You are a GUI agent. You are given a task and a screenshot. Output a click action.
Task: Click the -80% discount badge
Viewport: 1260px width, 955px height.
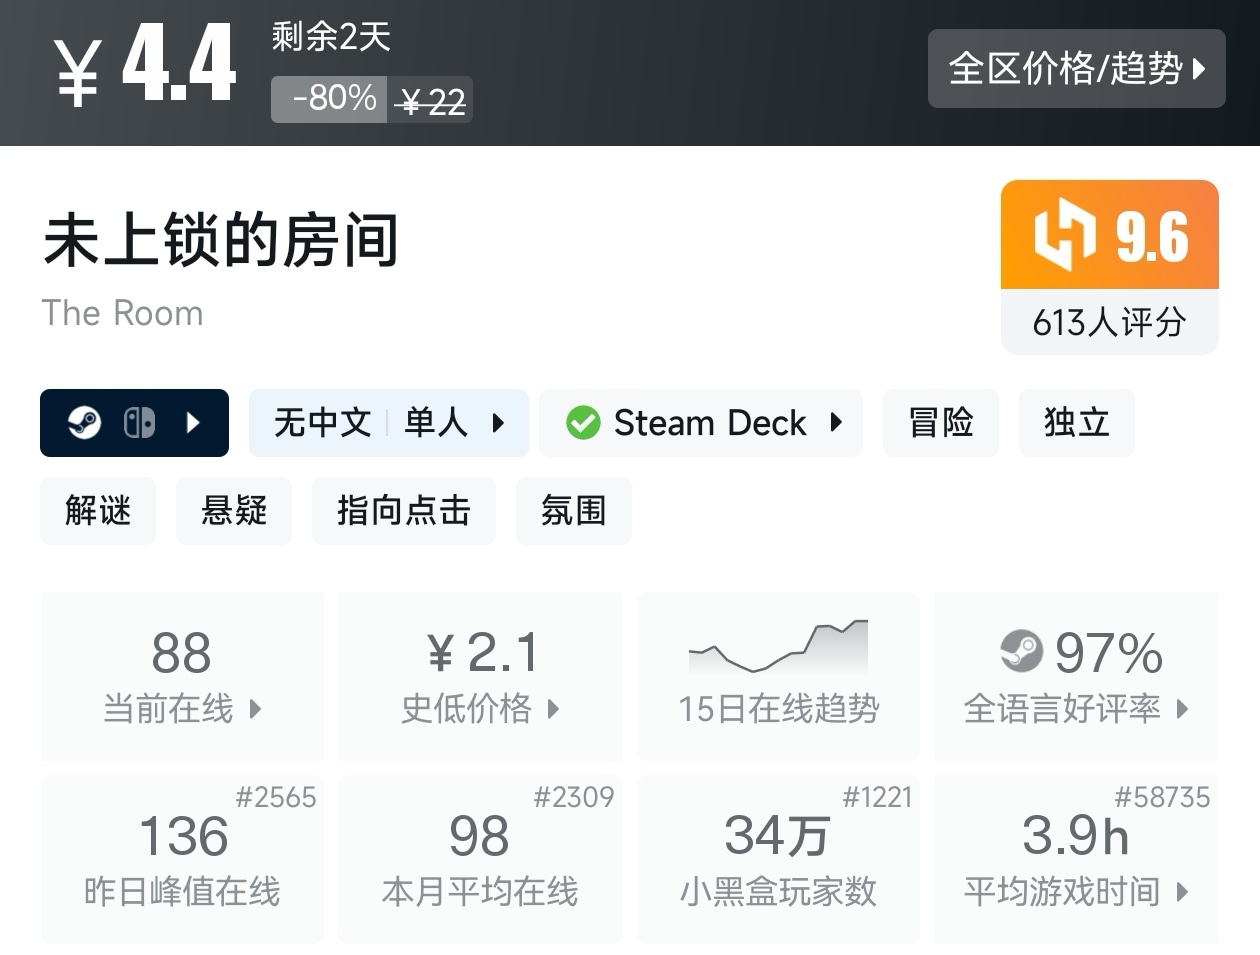(x=330, y=99)
